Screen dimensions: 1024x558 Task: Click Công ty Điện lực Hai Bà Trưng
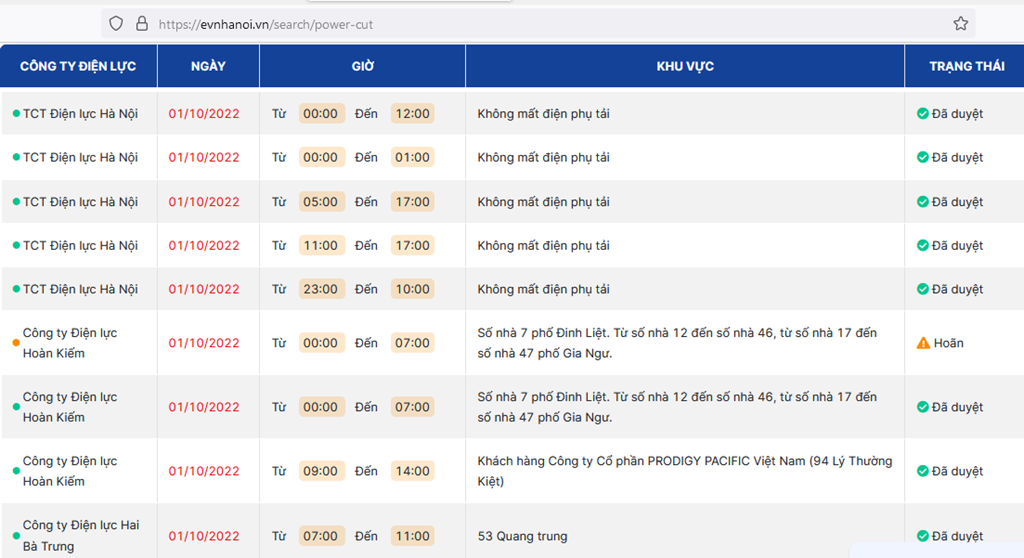[81, 536]
